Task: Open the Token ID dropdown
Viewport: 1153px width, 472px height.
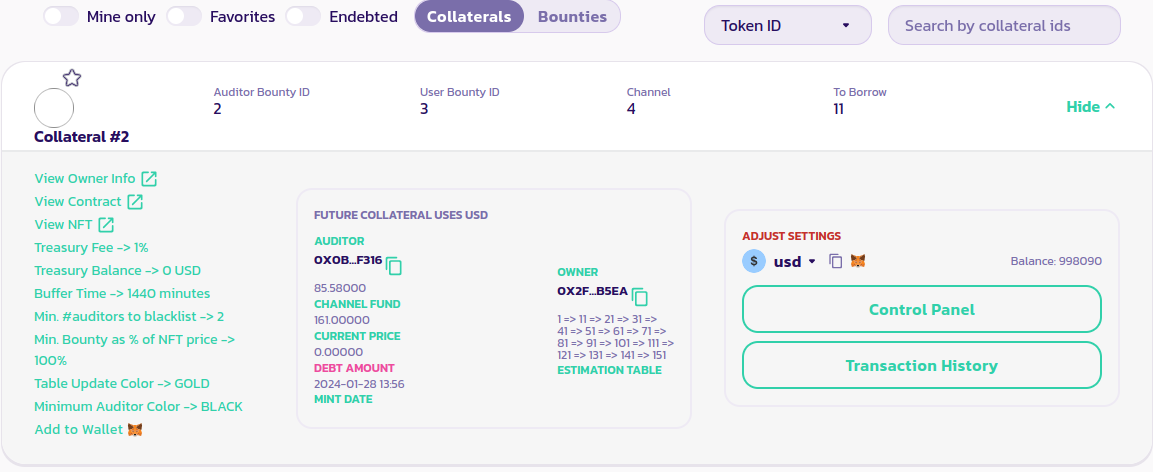Action: coord(787,25)
